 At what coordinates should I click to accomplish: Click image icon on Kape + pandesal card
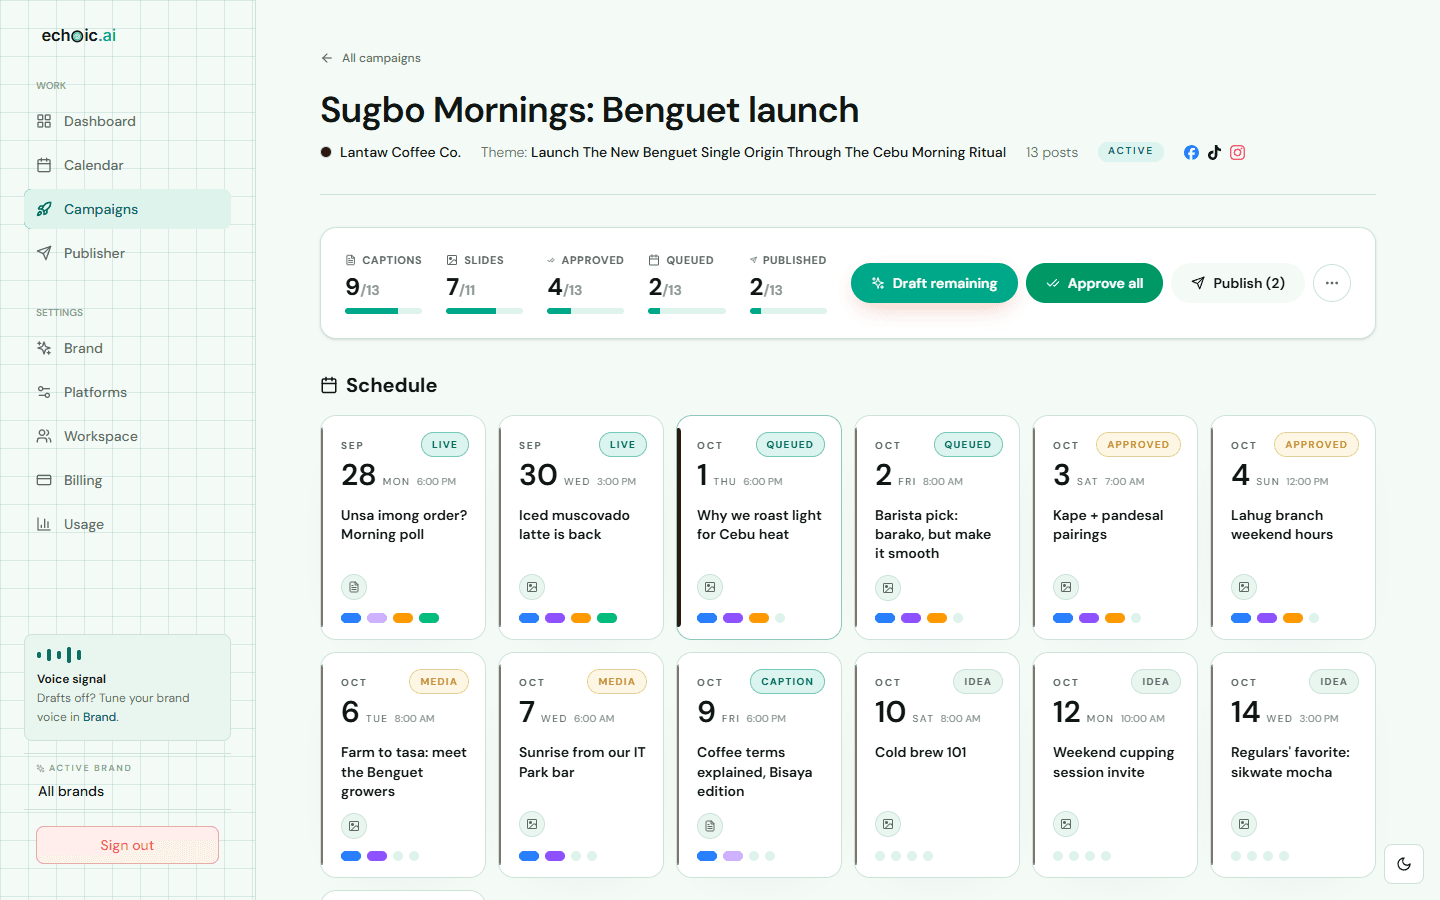coord(1066,587)
